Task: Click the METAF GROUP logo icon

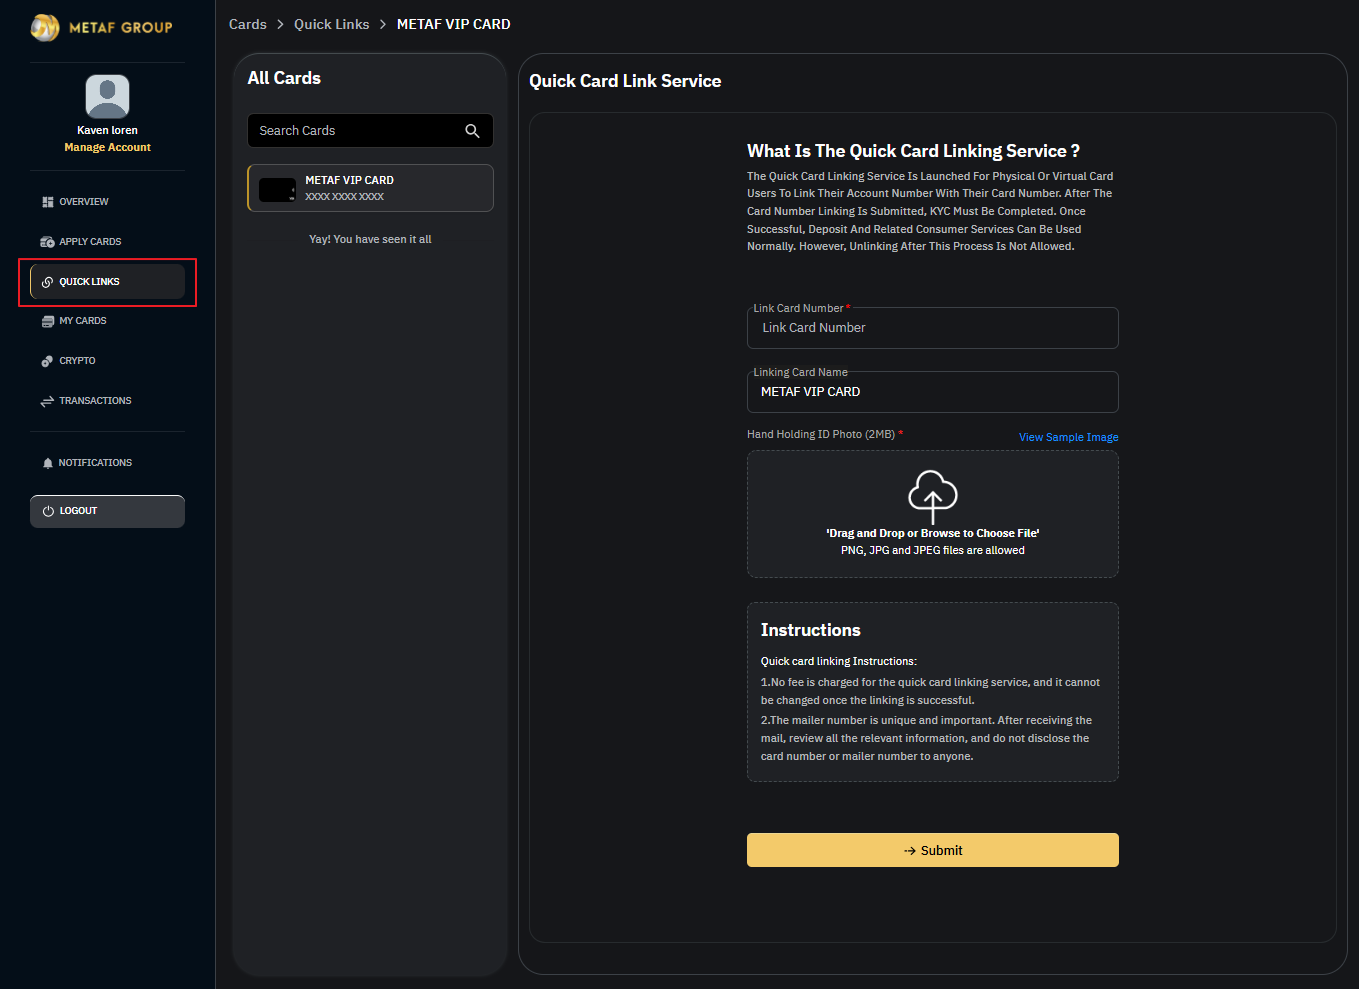Action: (x=45, y=27)
